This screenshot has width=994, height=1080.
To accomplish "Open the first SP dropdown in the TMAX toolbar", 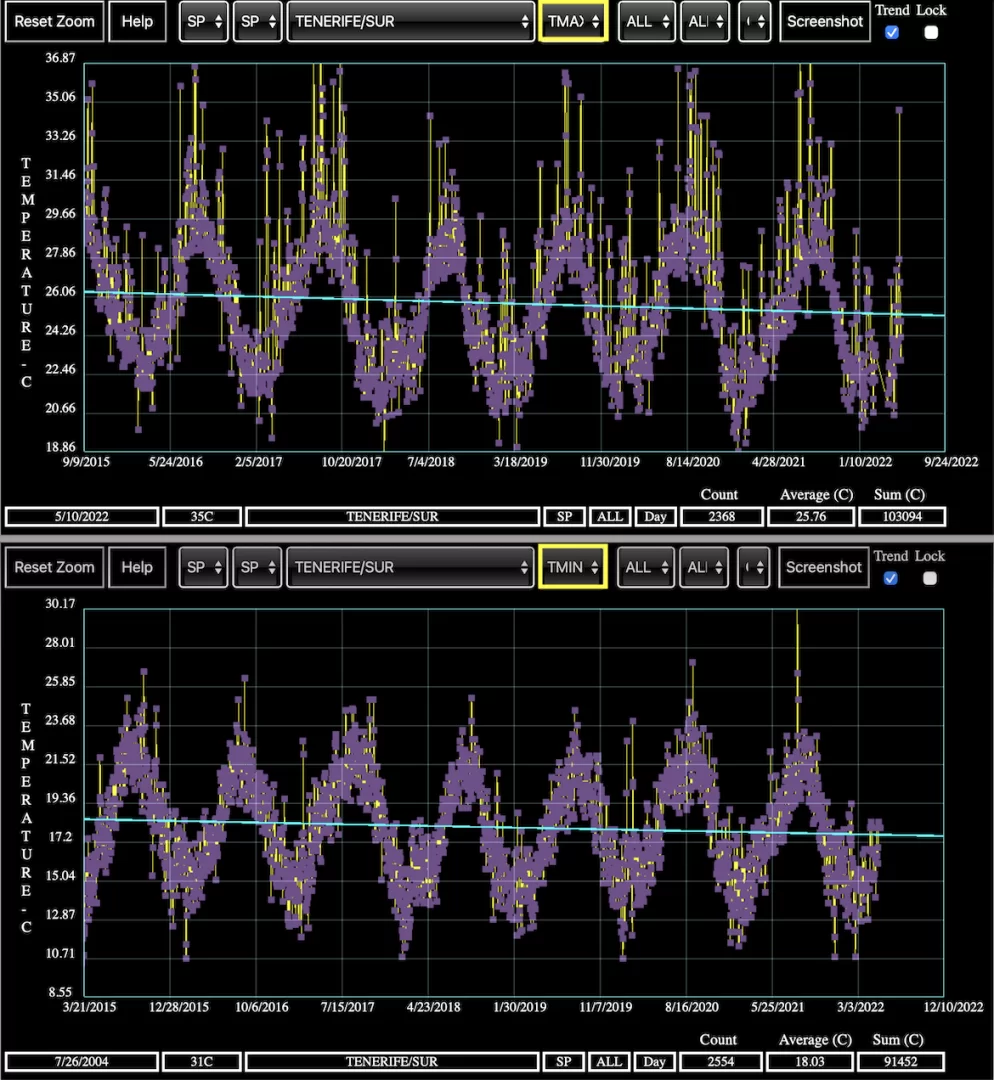I will [x=204, y=21].
